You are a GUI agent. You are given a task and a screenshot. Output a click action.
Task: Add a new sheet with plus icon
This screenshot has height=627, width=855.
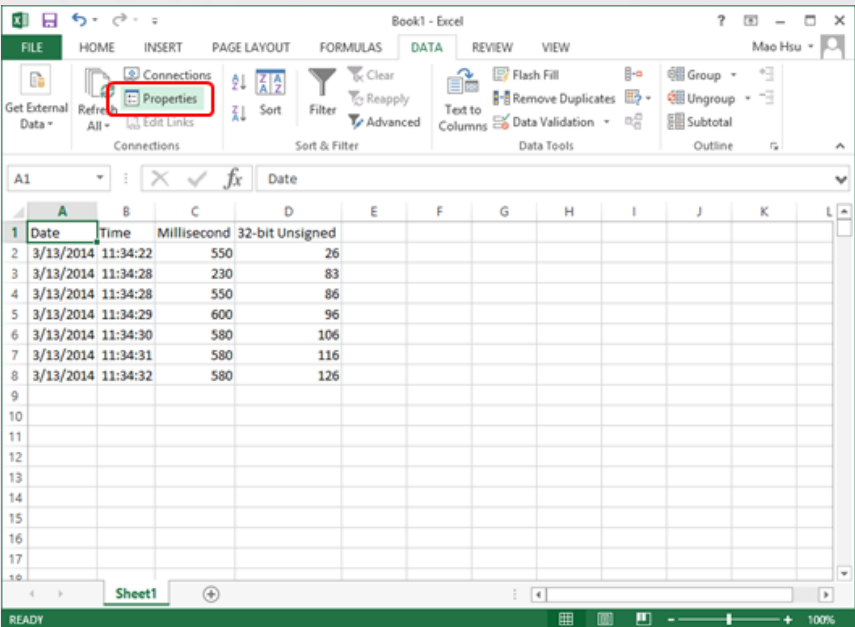click(211, 594)
